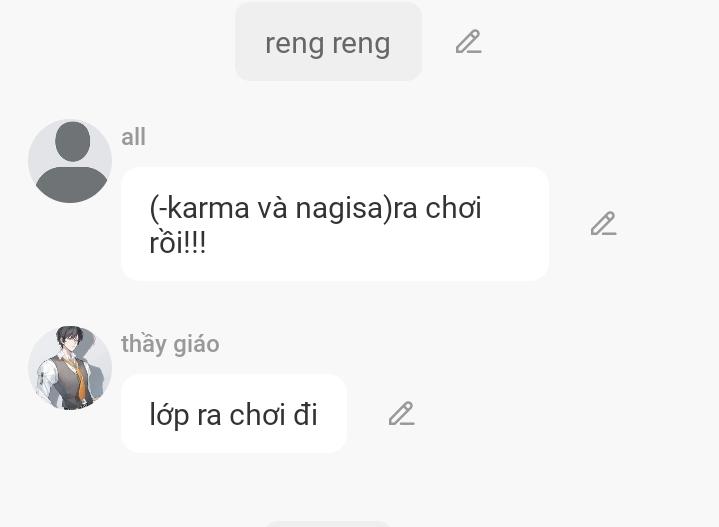Edit the "reng reng" narration with the pencil icon
719x527 pixels.
coord(468,42)
